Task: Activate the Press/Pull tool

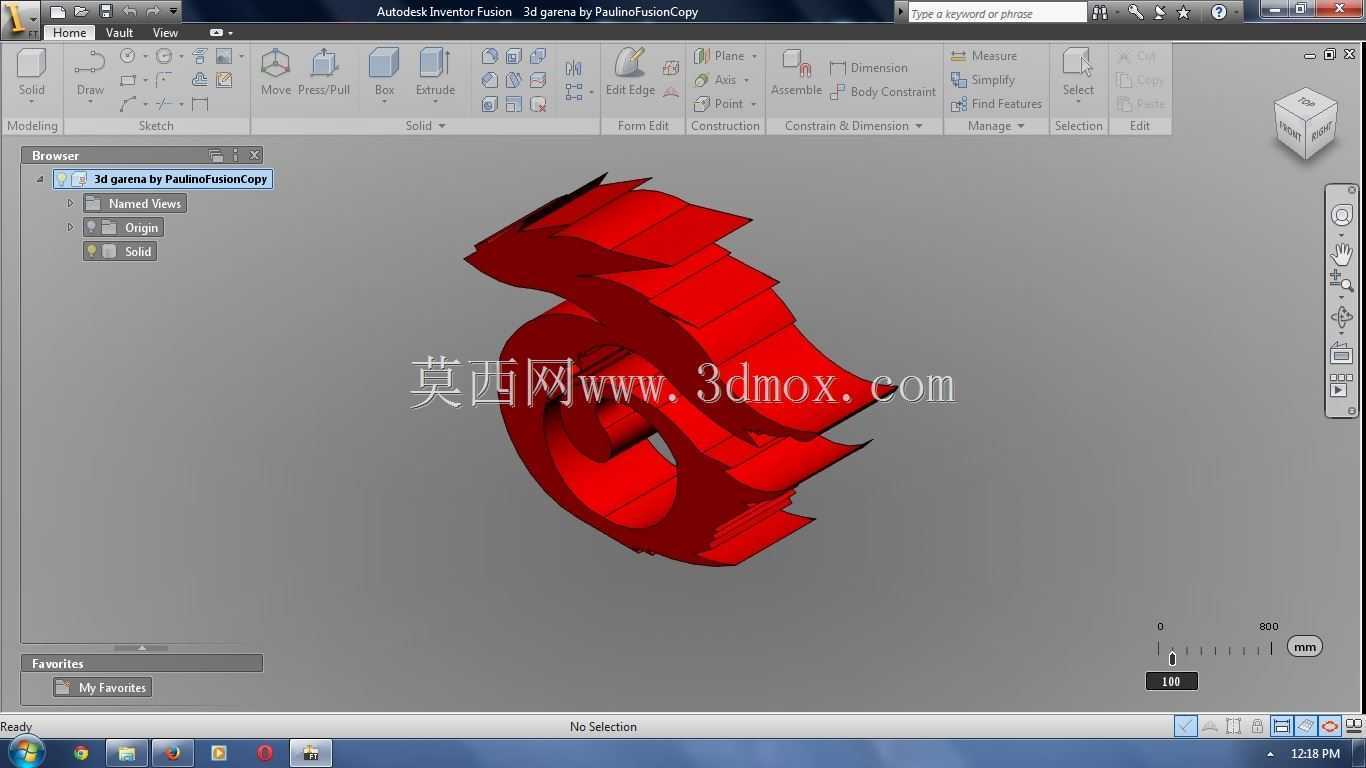Action: coord(324,72)
